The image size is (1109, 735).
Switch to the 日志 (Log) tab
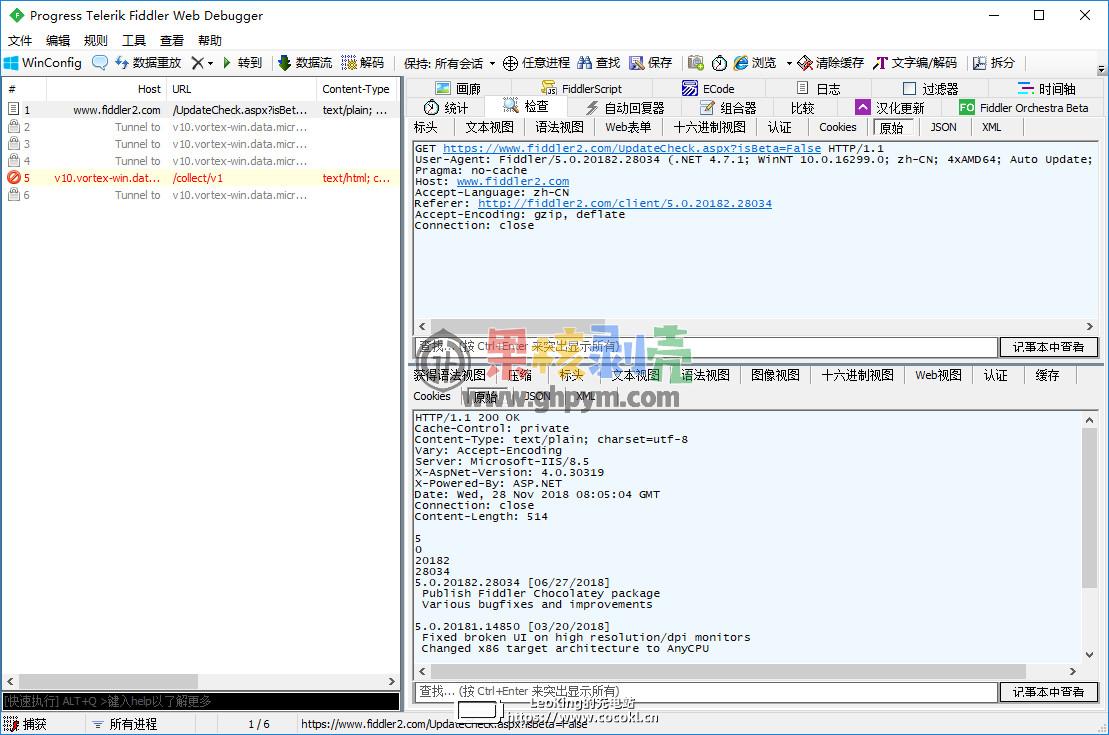818,88
